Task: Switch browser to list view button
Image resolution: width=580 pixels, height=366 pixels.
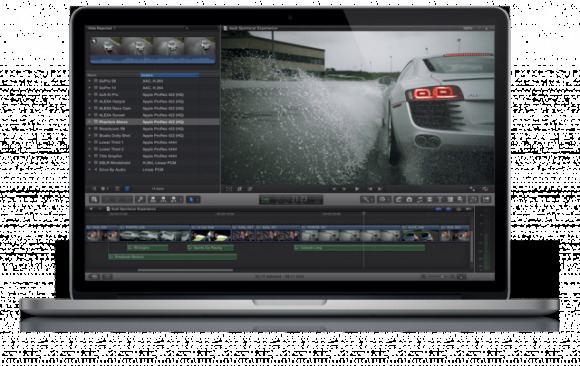Action: pos(127,189)
